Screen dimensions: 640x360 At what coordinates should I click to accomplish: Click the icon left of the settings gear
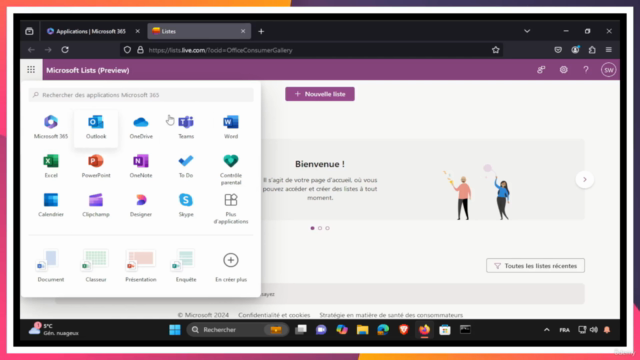[541, 70]
